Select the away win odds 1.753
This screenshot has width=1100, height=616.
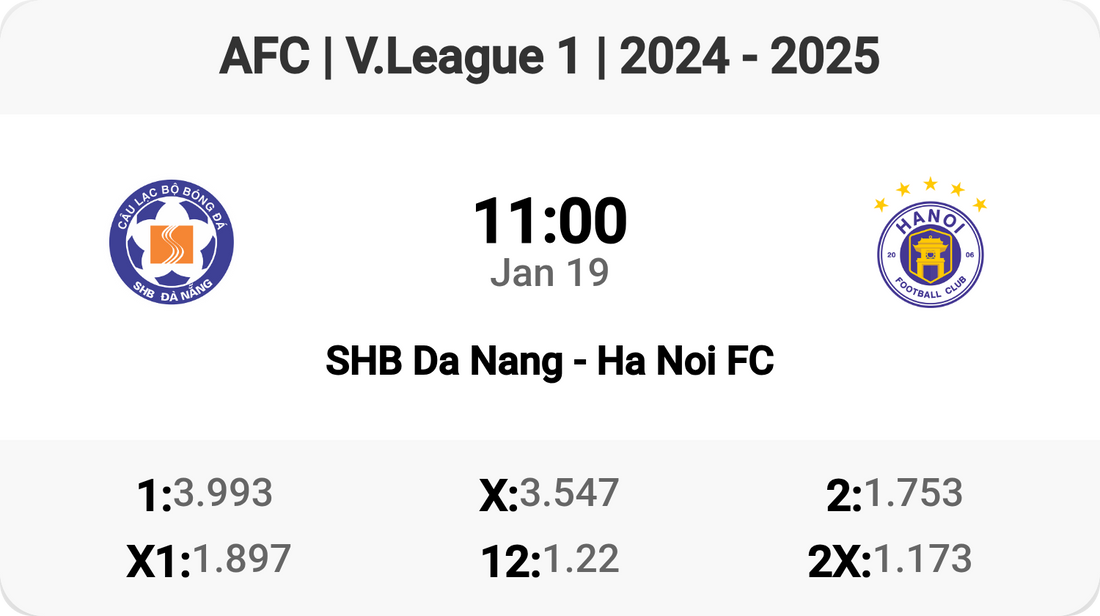click(913, 493)
